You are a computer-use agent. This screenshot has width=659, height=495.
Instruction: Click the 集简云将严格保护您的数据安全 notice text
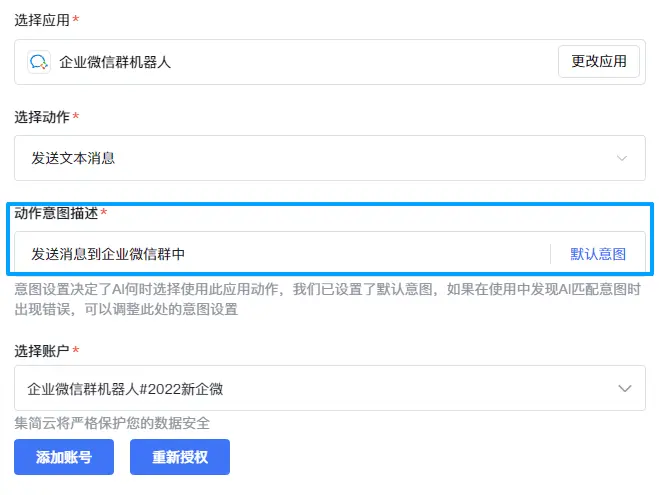pyautogui.click(x=112, y=423)
